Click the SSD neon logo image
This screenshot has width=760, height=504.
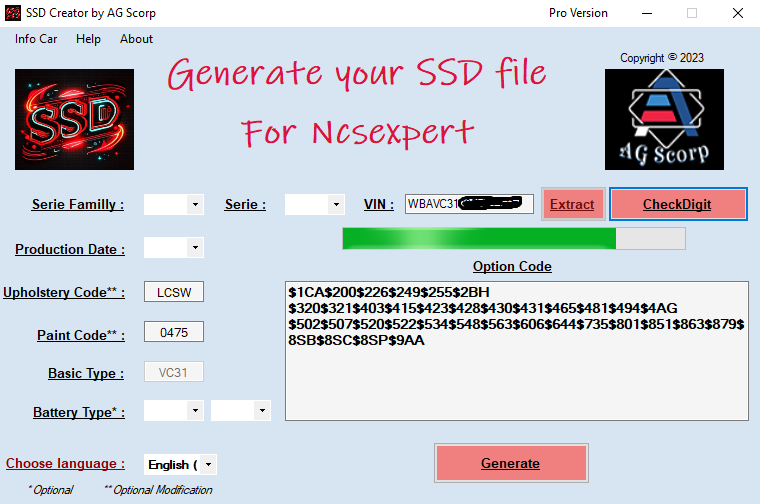pyautogui.click(x=74, y=119)
